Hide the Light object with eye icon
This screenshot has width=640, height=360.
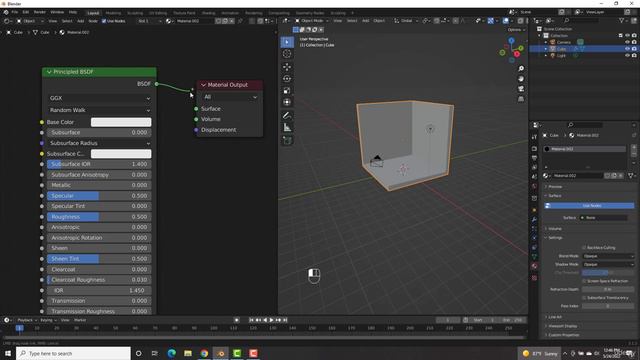click(x=627, y=55)
